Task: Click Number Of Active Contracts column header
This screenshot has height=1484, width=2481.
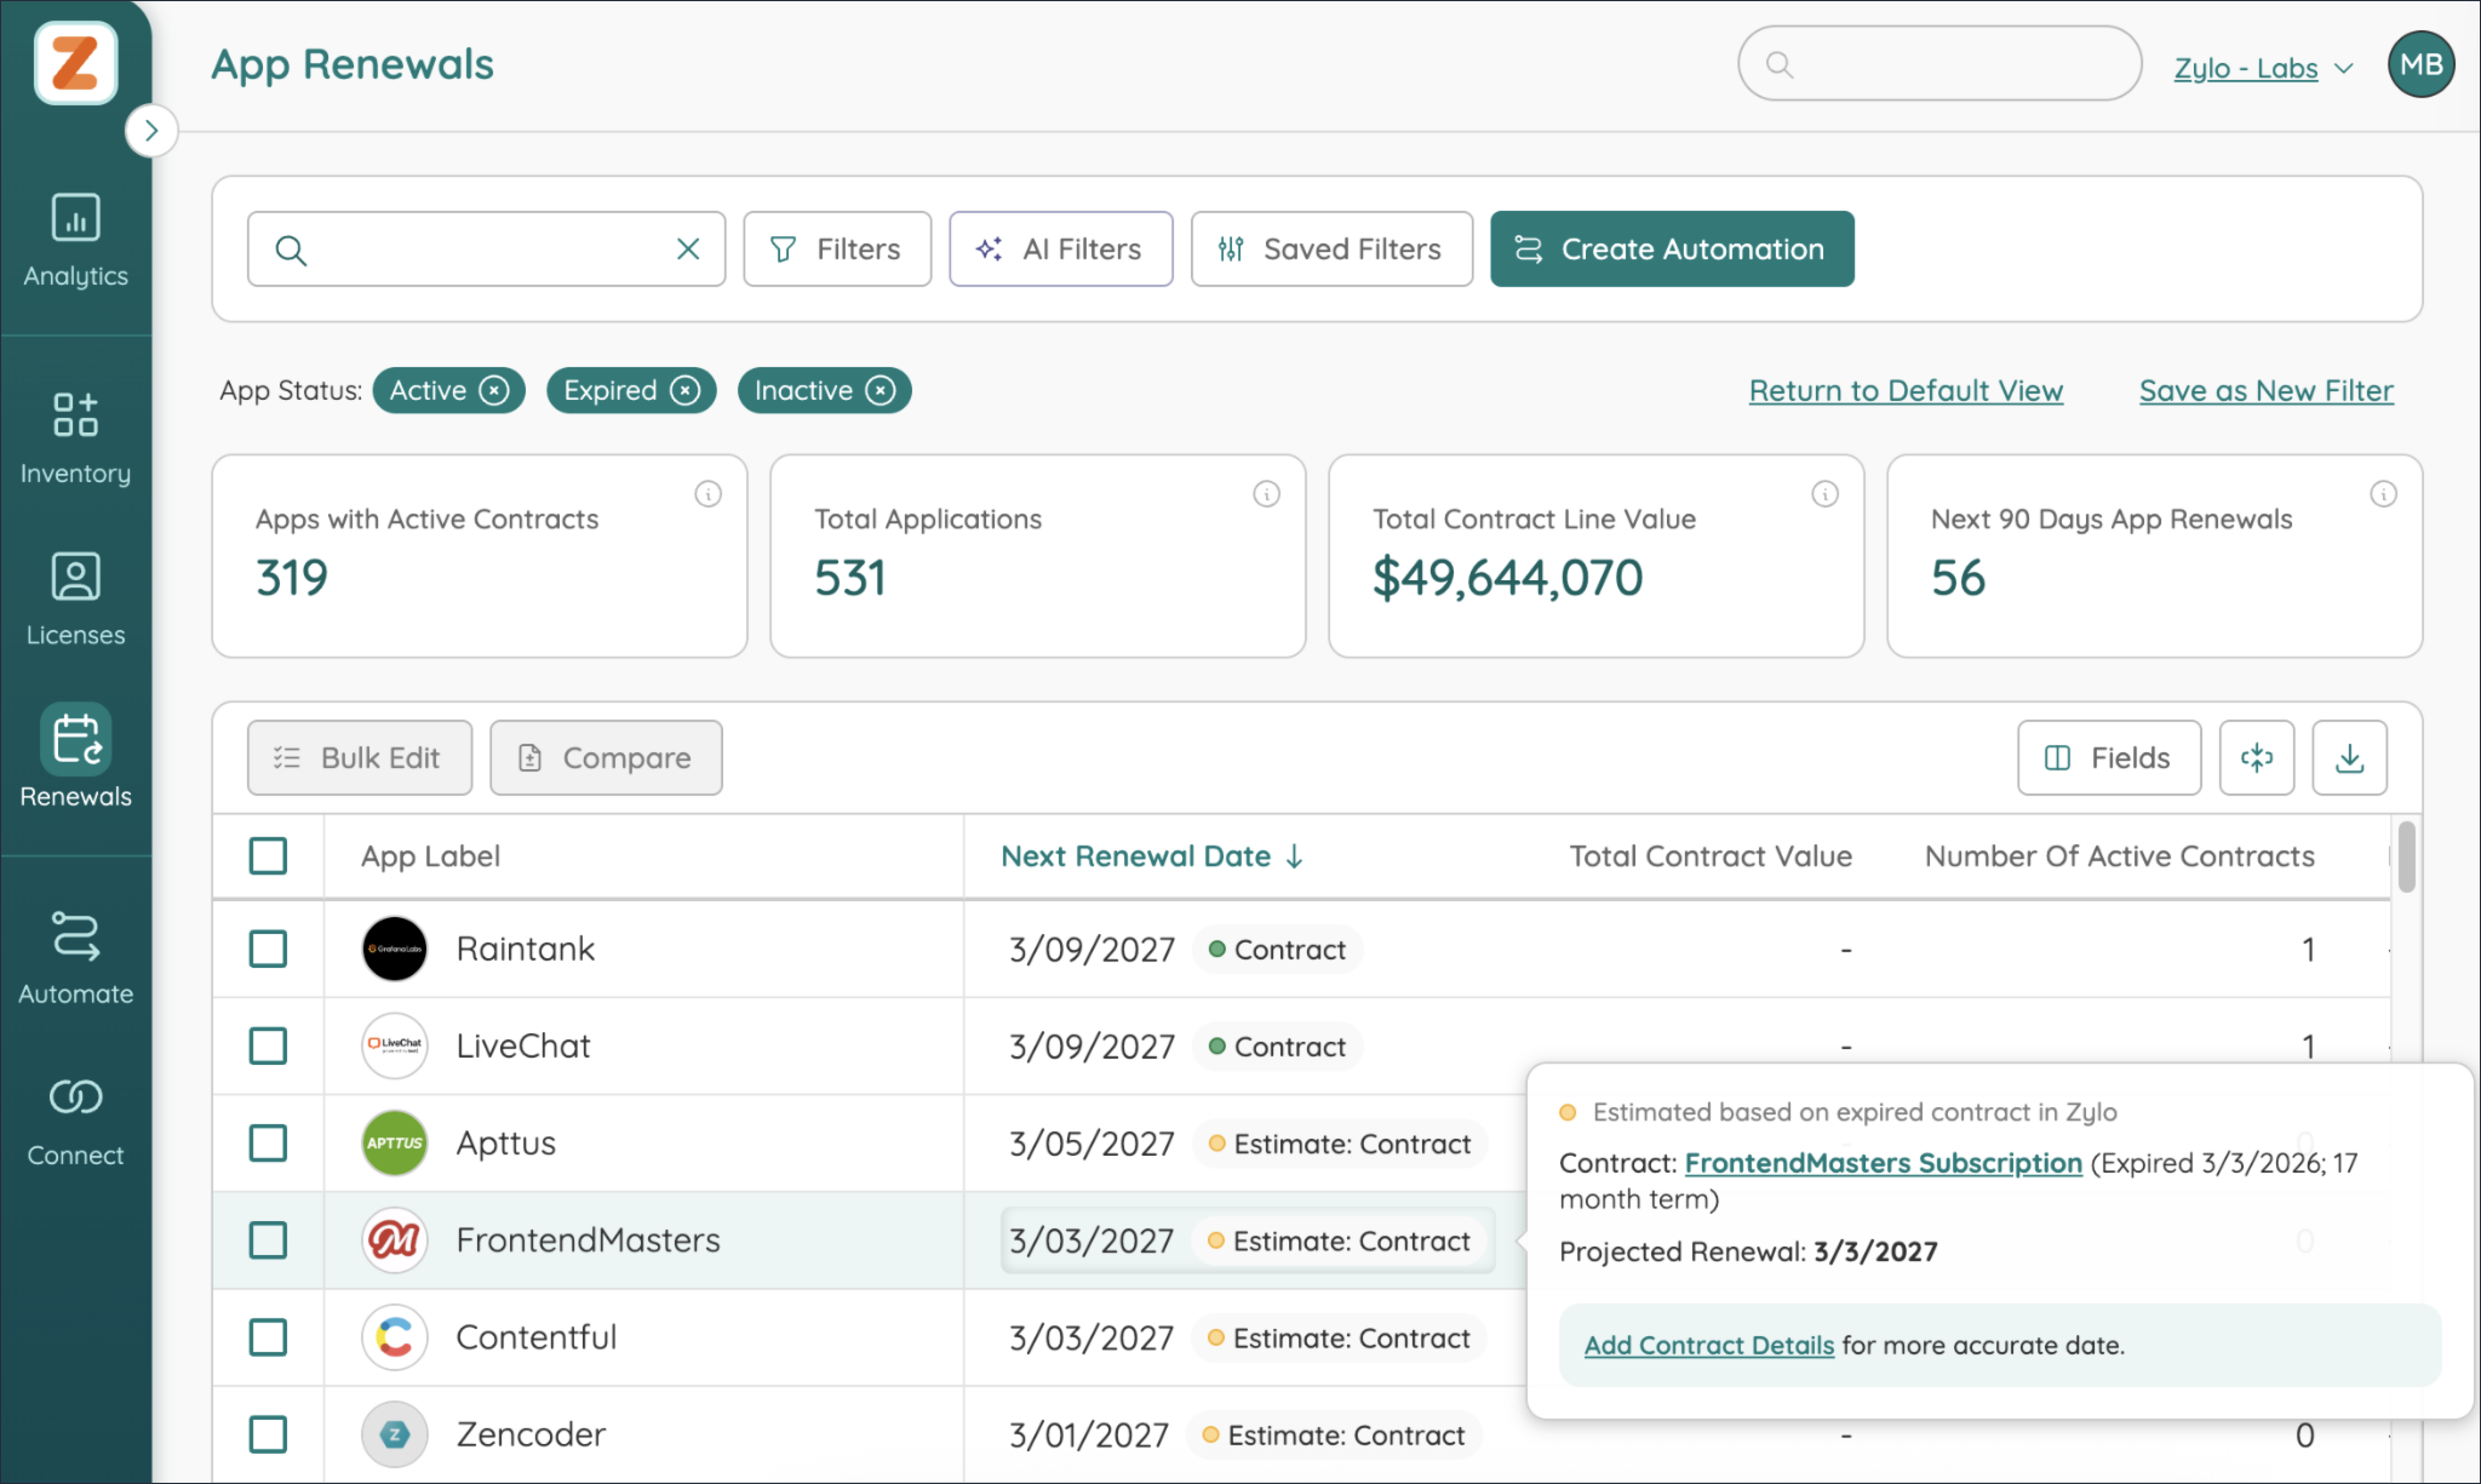Action: tap(2120, 856)
